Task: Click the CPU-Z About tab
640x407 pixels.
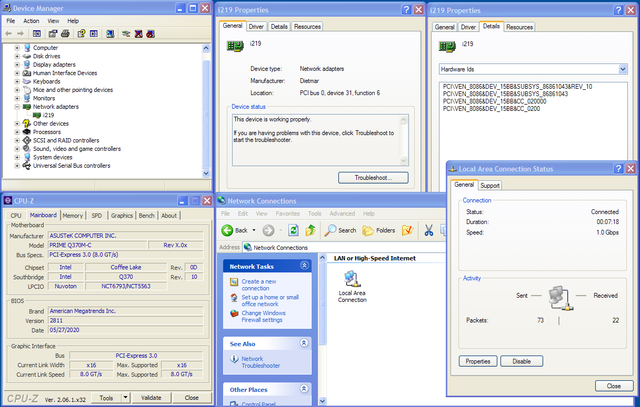Action: coord(169,216)
